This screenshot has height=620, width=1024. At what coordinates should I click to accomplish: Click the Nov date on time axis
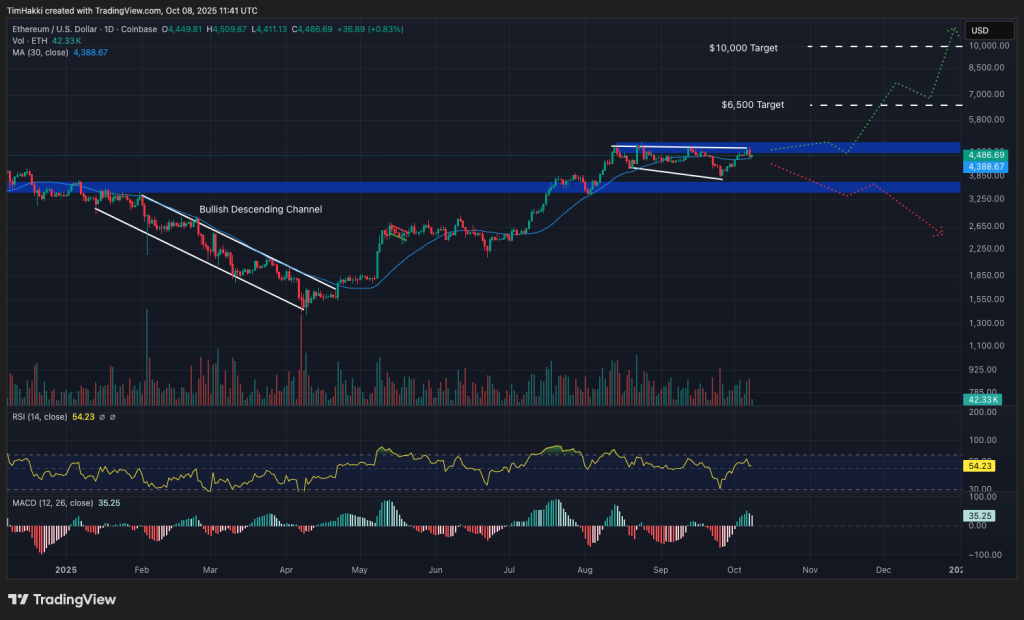pyautogui.click(x=810, y=568)
